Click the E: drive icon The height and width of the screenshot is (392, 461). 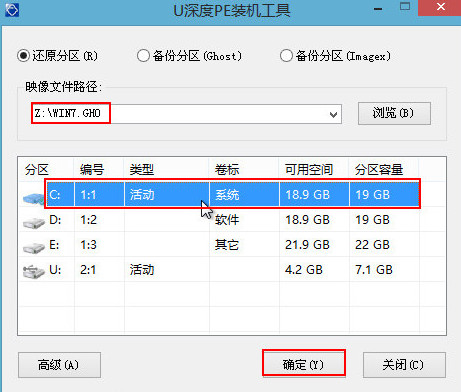tap(34, 248)
